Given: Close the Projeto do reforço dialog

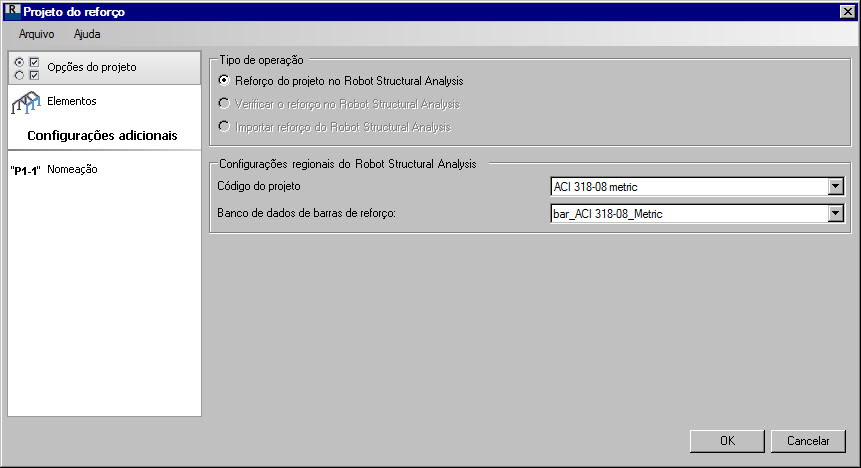Looking at the screenshot, I should coord(847,12).
